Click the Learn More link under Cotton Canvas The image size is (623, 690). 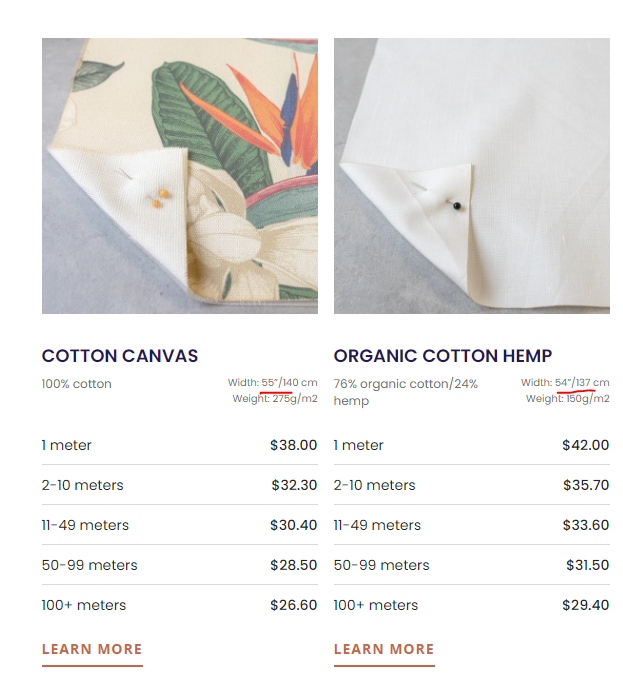(x=92, y=650)
